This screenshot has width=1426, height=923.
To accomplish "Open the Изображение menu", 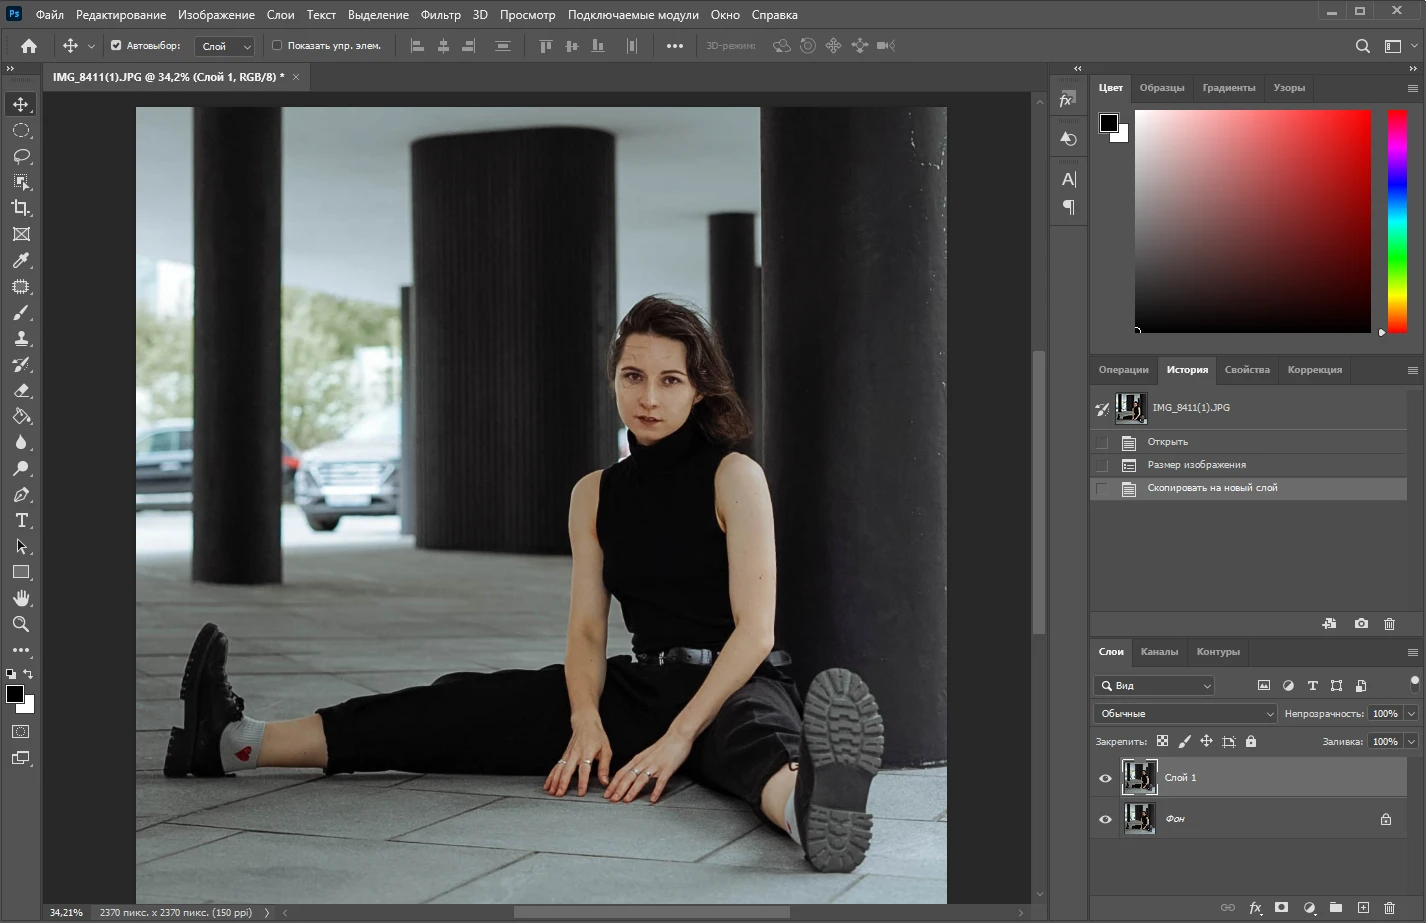I will [x=216, y=15].
